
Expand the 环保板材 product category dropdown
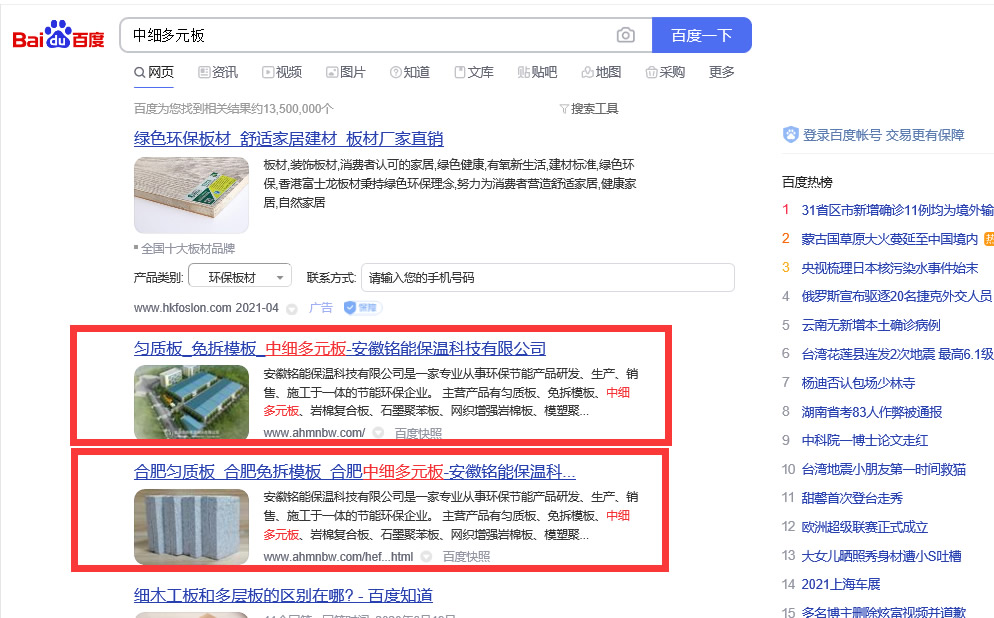pos(237,277)
